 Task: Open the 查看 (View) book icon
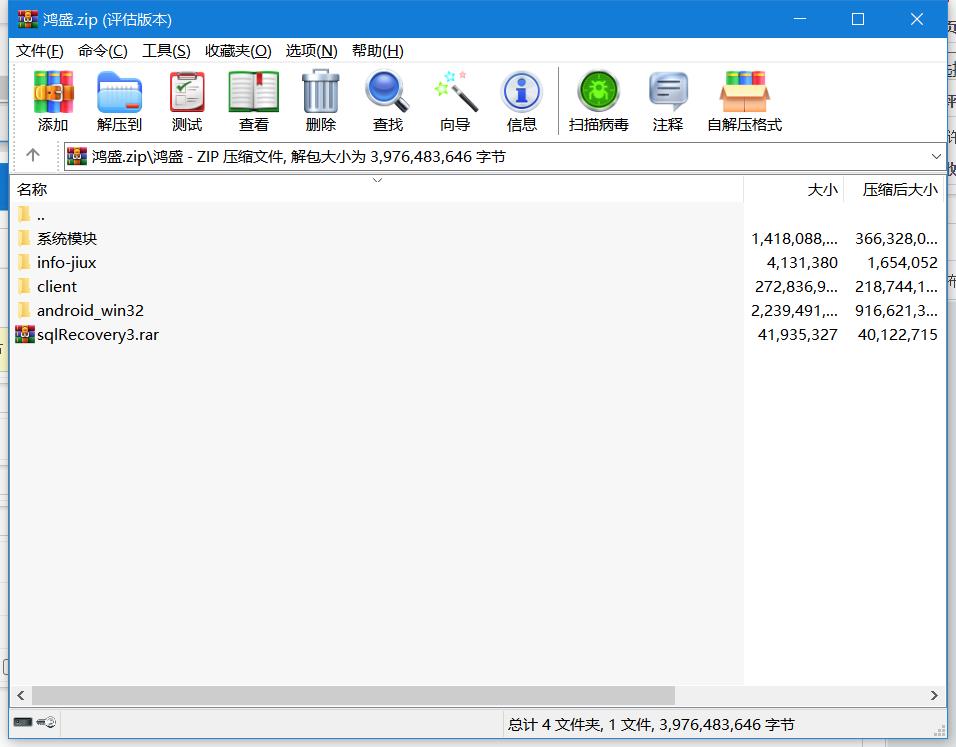click(x=253, y=93)
